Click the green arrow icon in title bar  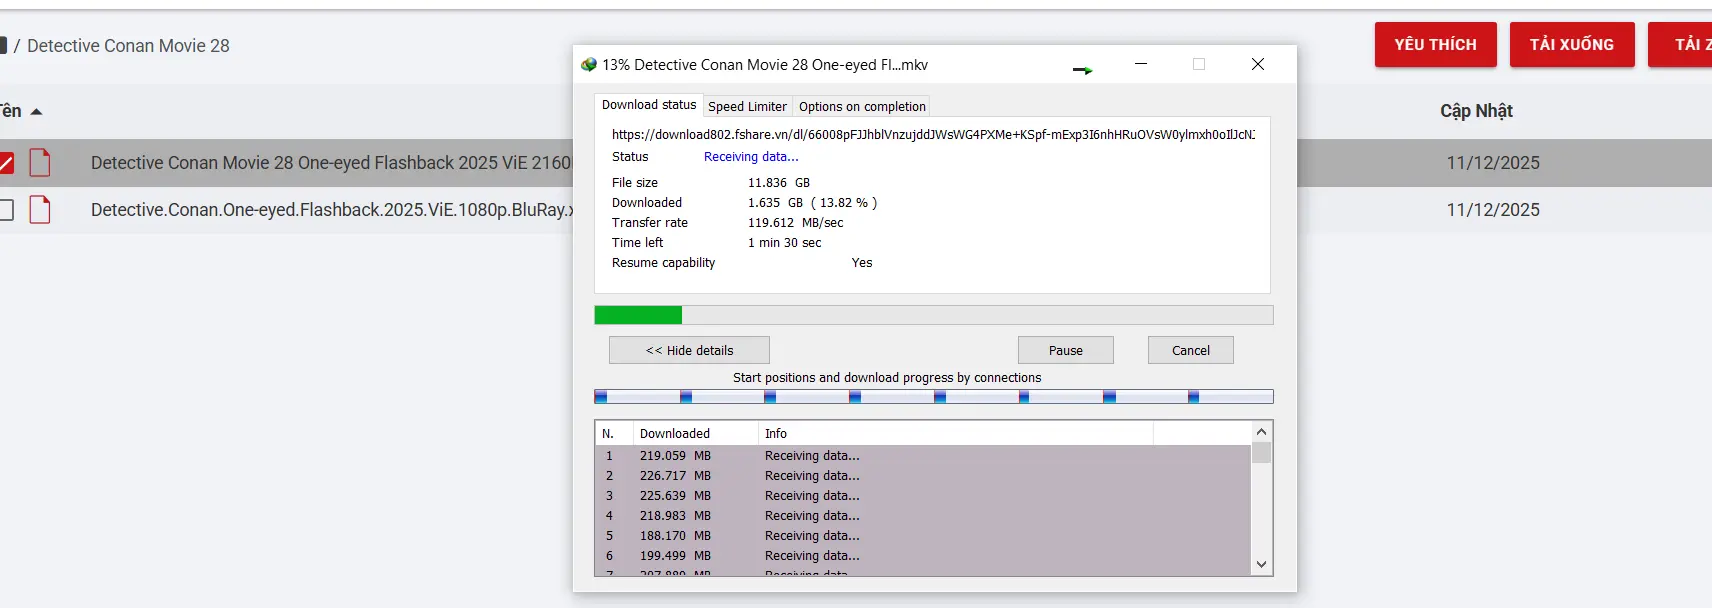click(x=1082, y=70)
